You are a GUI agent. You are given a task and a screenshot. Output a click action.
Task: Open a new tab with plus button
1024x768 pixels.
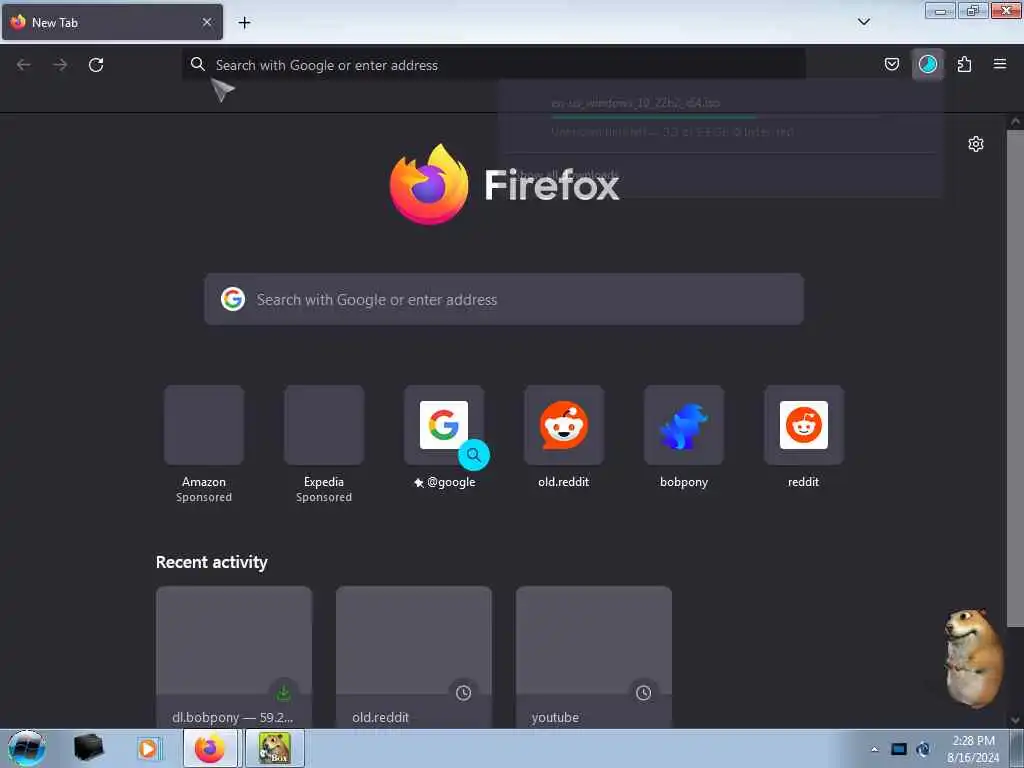point(244,23)
